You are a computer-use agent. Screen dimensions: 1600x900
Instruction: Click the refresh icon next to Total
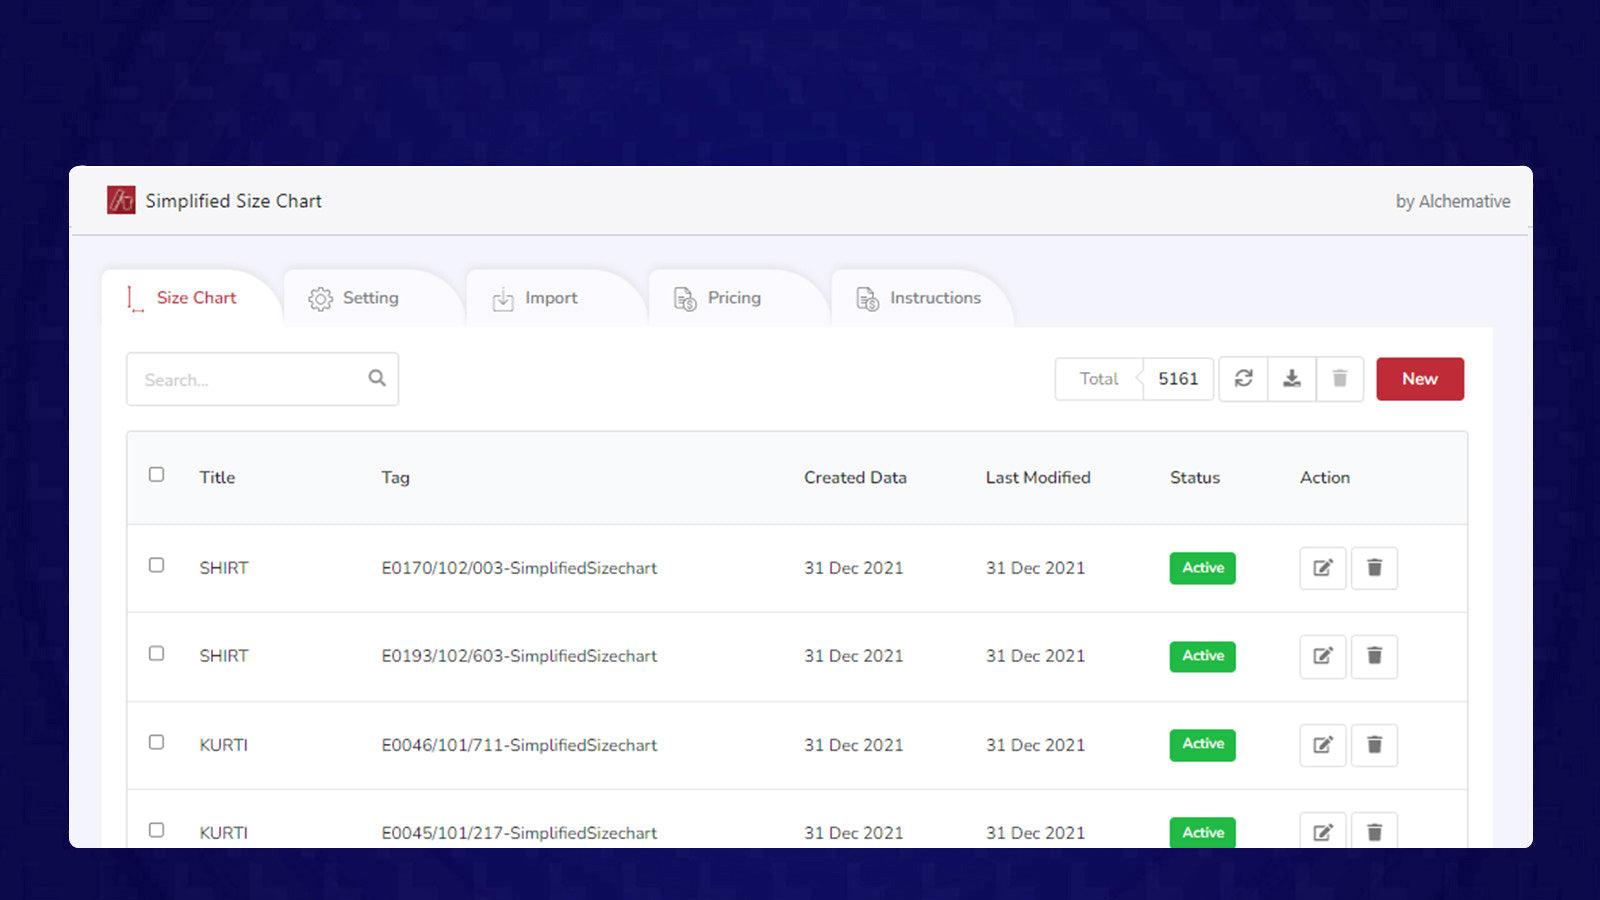tap(1243, 379)
